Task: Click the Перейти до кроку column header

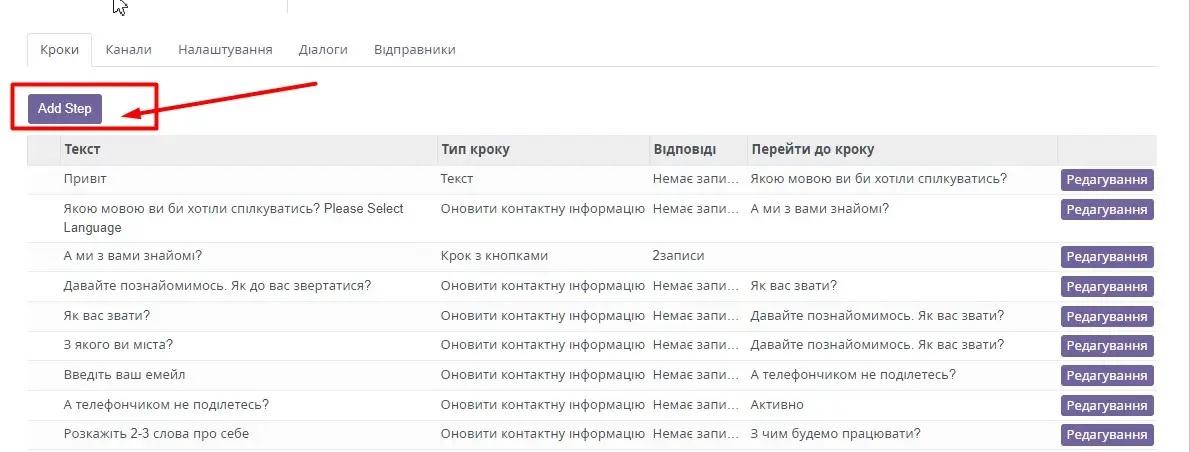Action: (812, 150)
